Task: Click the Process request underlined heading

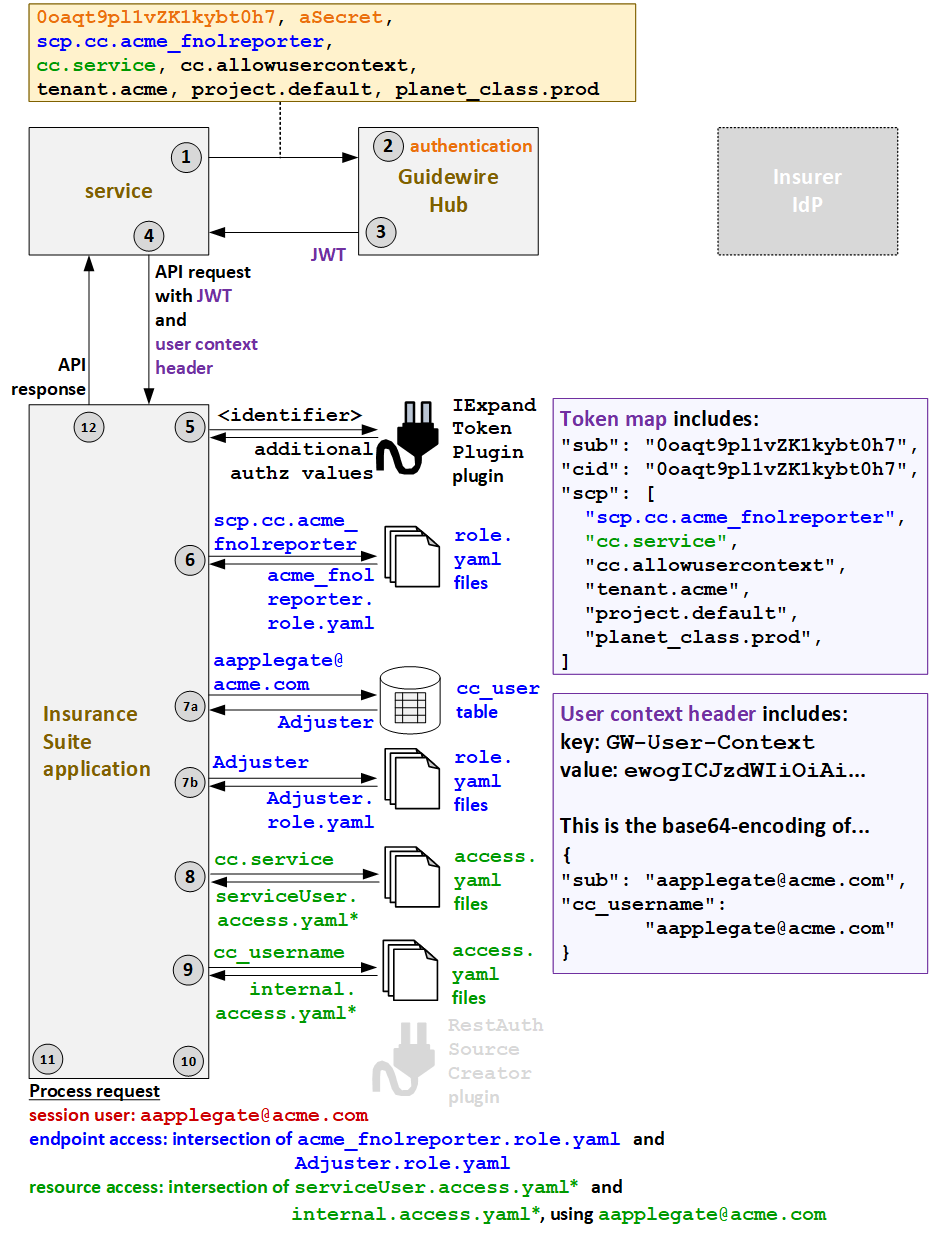Action: coord(94,1091)
